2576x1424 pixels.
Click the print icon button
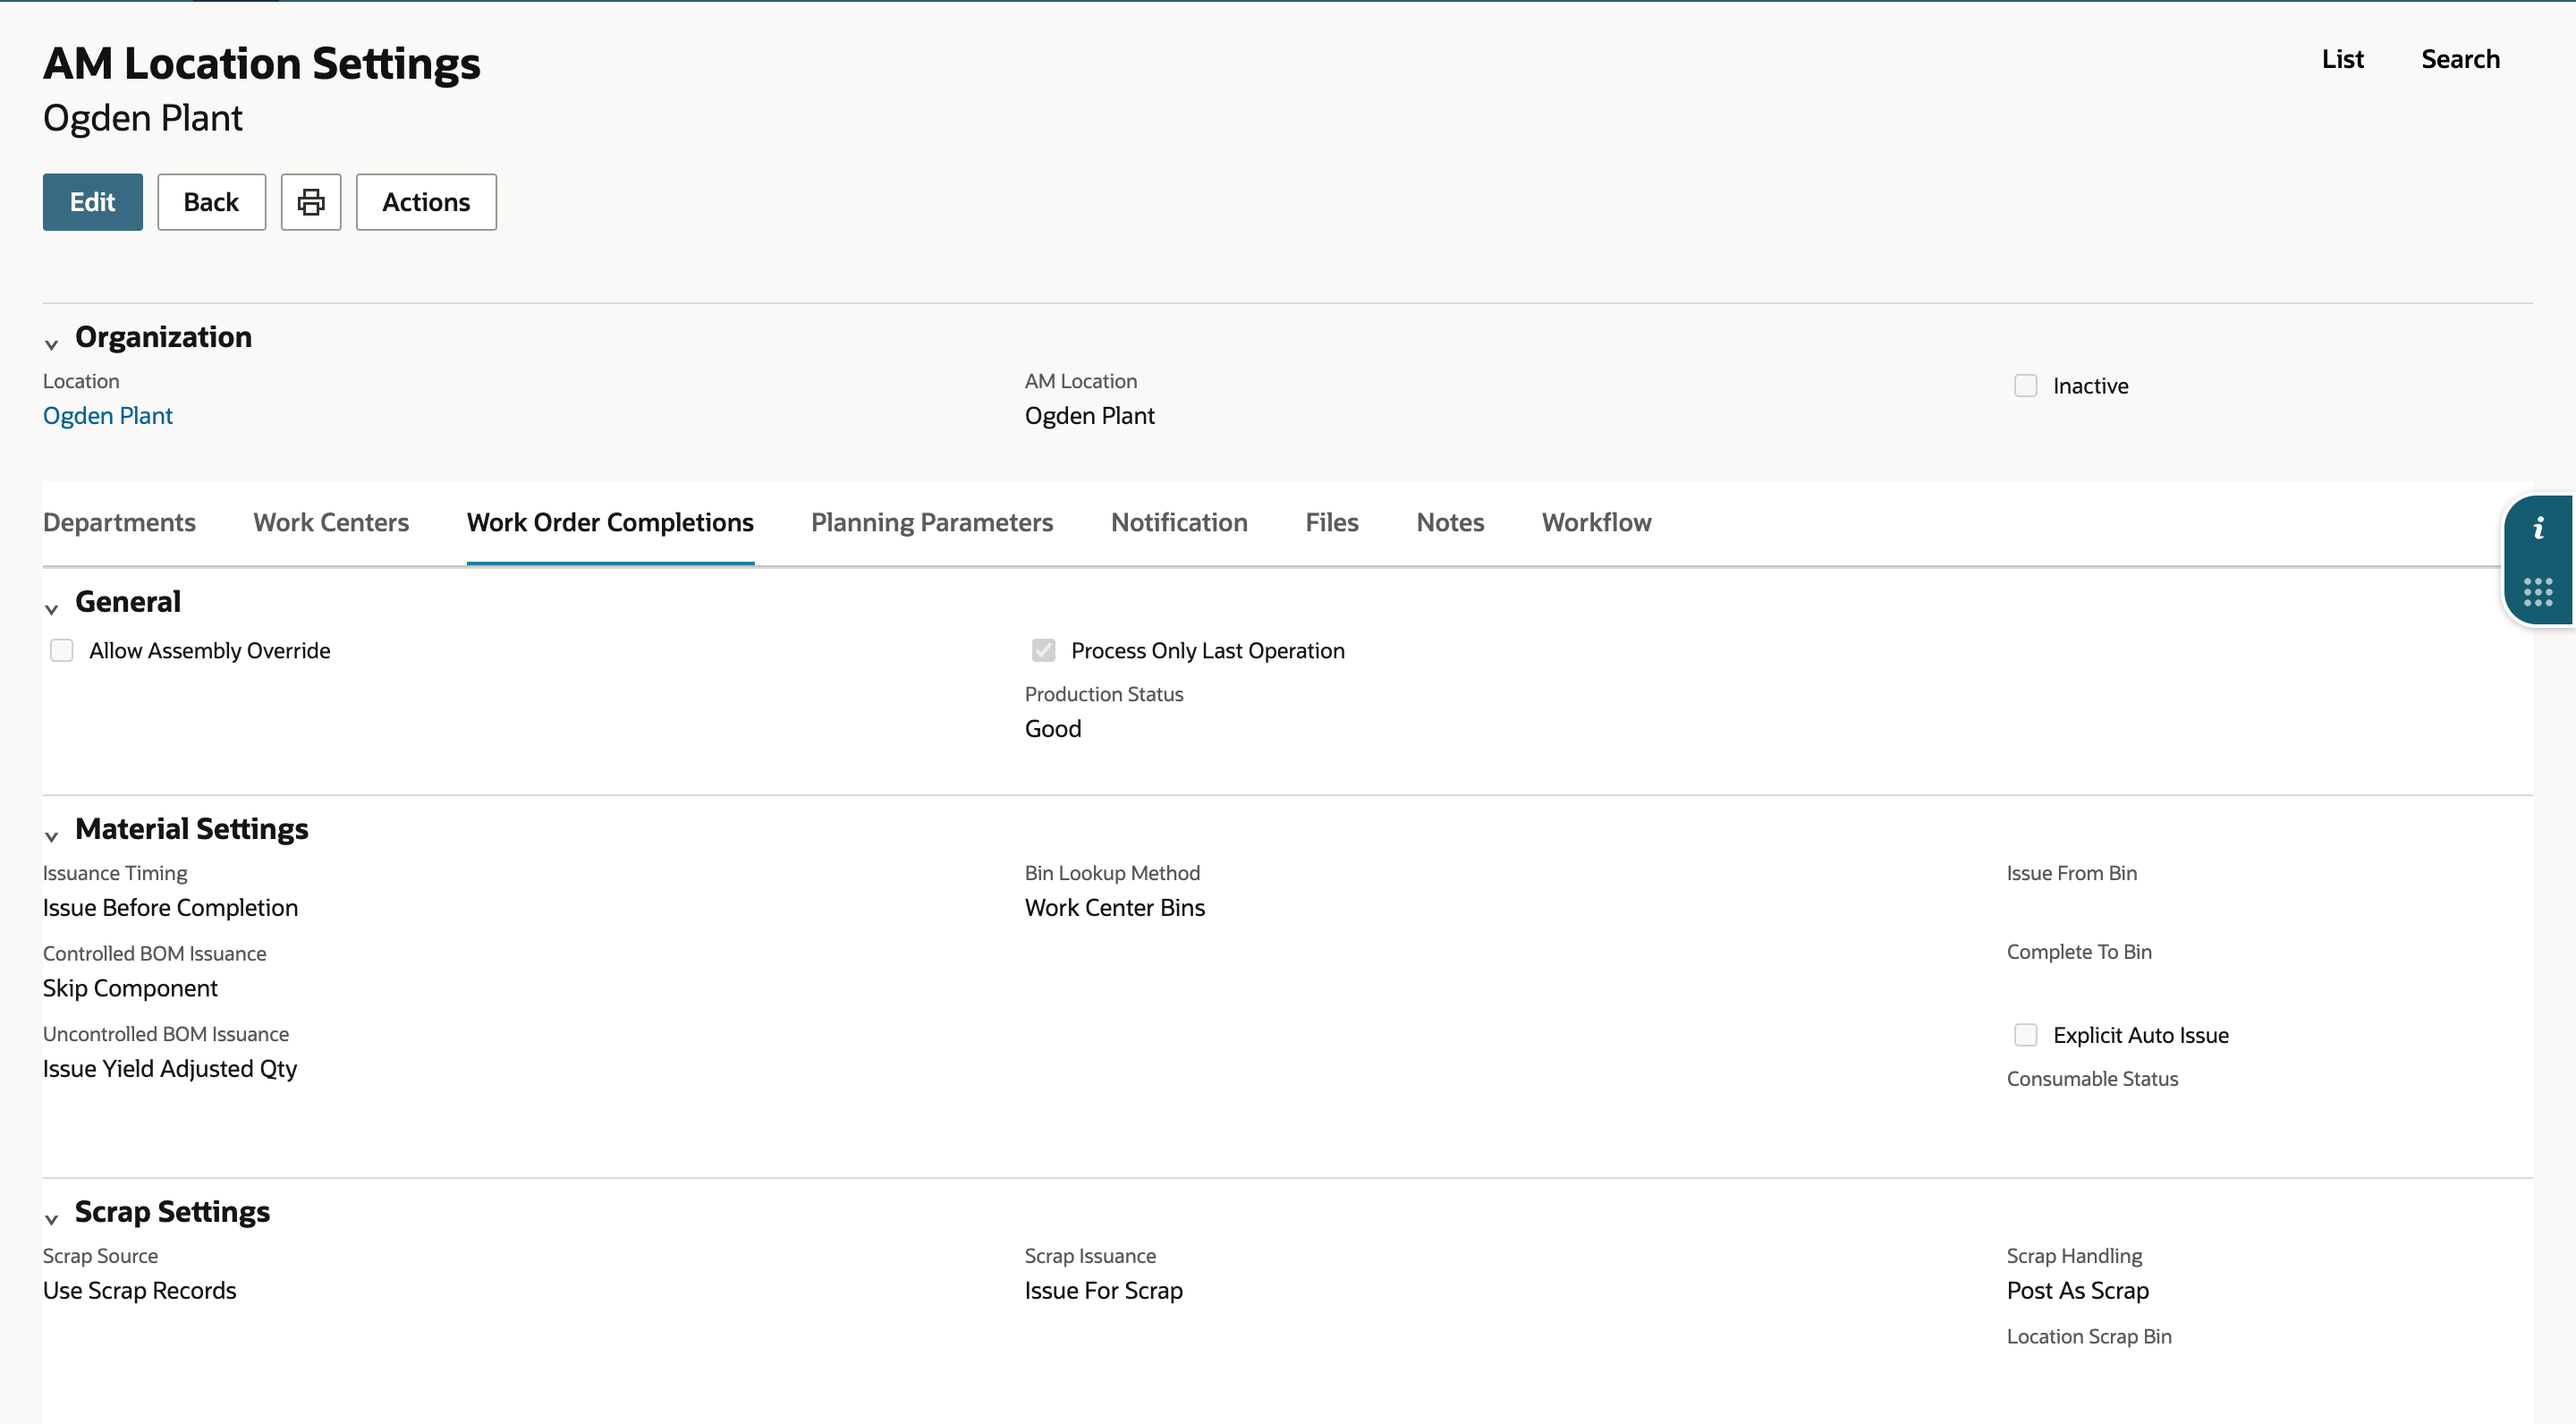[x=311, y=202]
